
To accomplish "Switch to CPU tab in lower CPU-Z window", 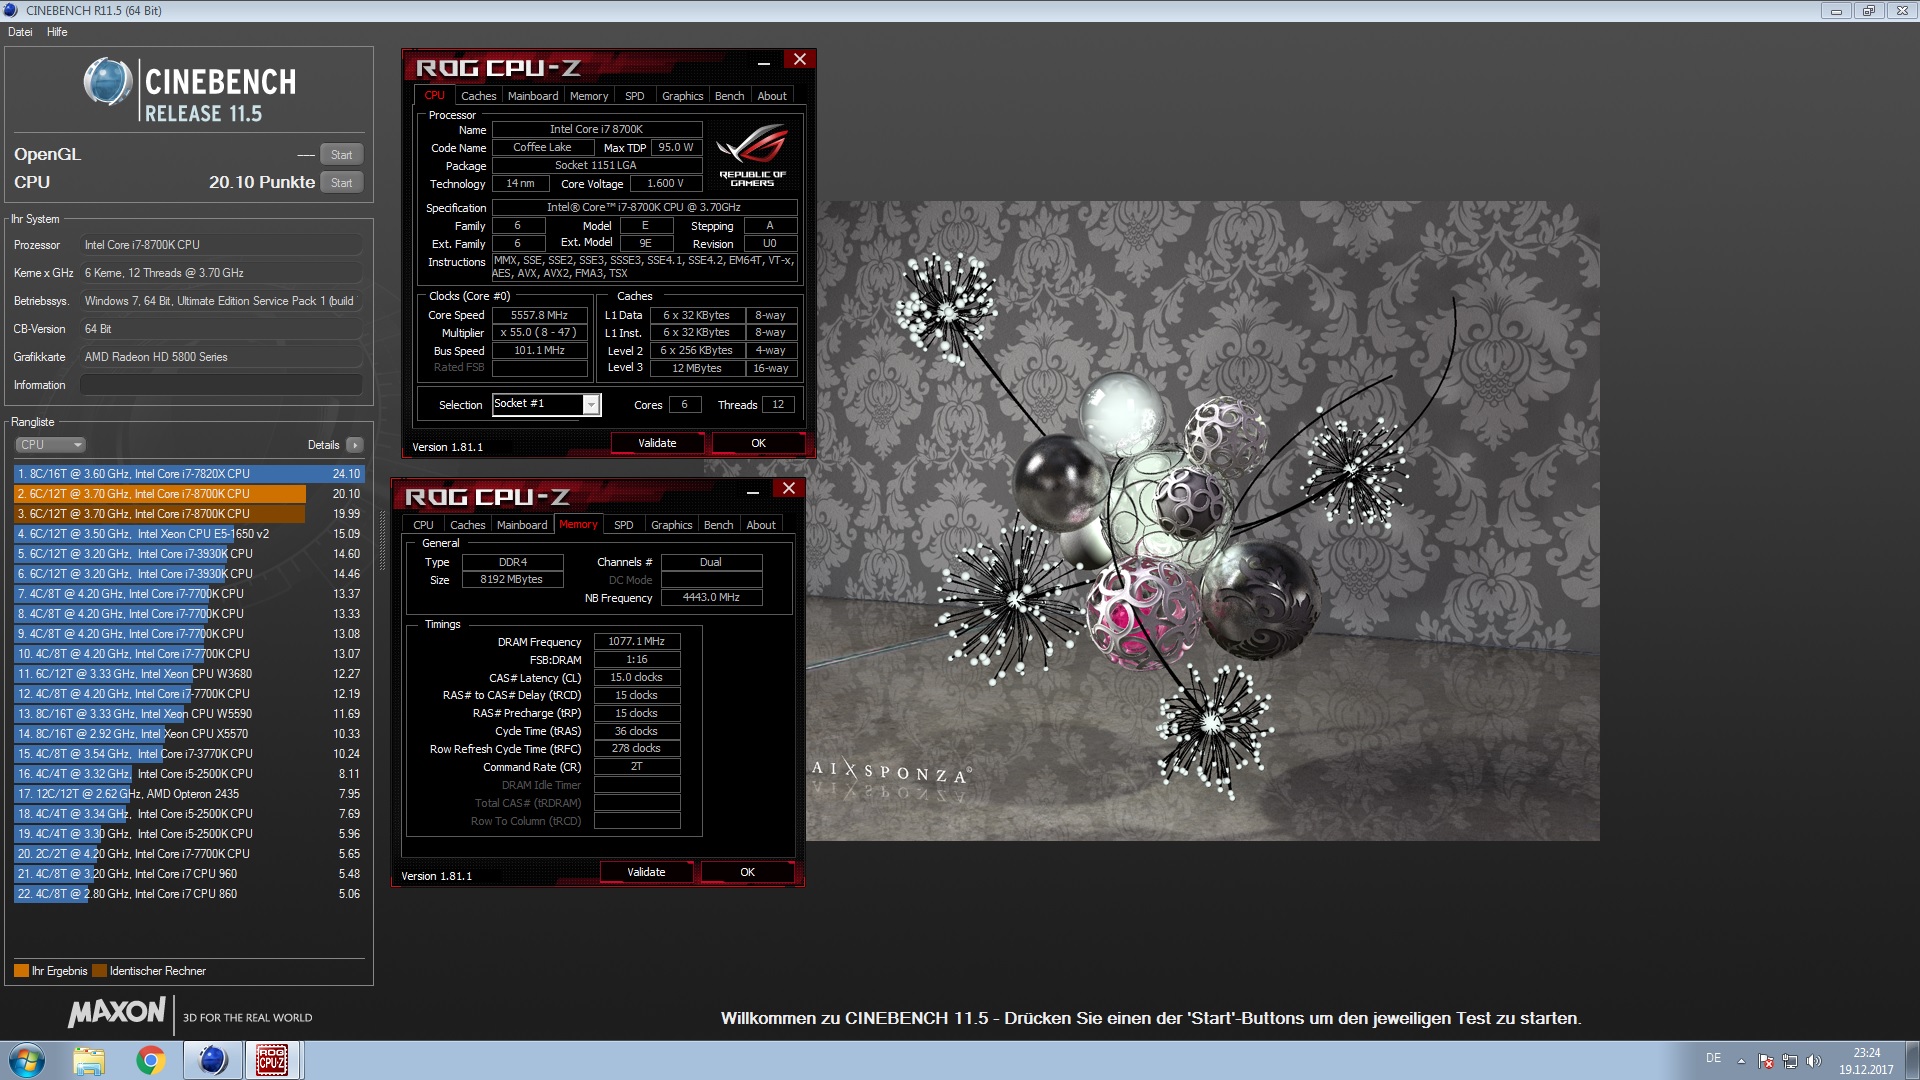I will 423,525.
